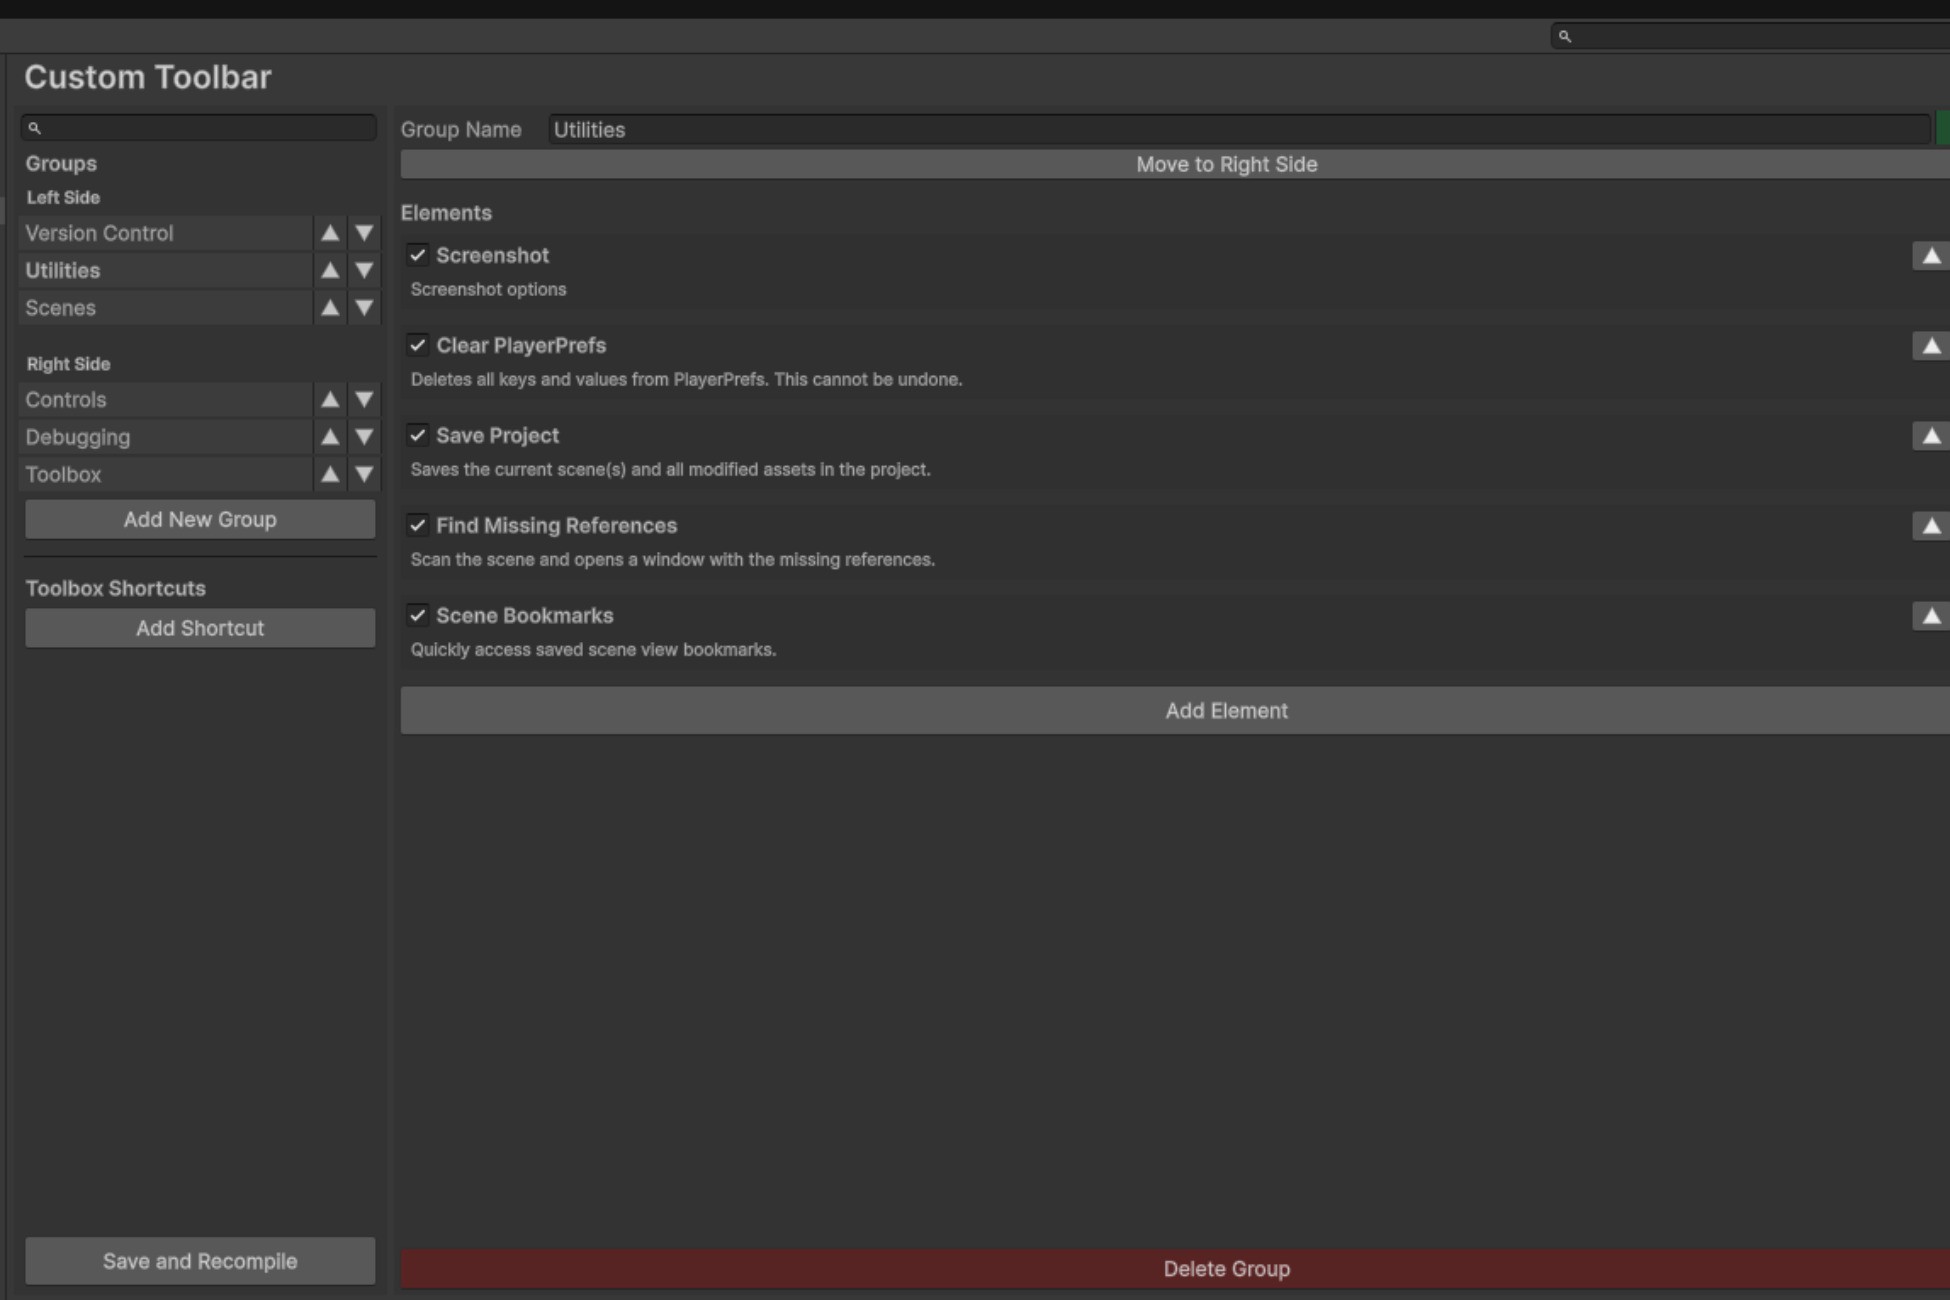Move the Controls group down
The height and width of the screenshot is (1300, 1950).
(x=364, y=399)
